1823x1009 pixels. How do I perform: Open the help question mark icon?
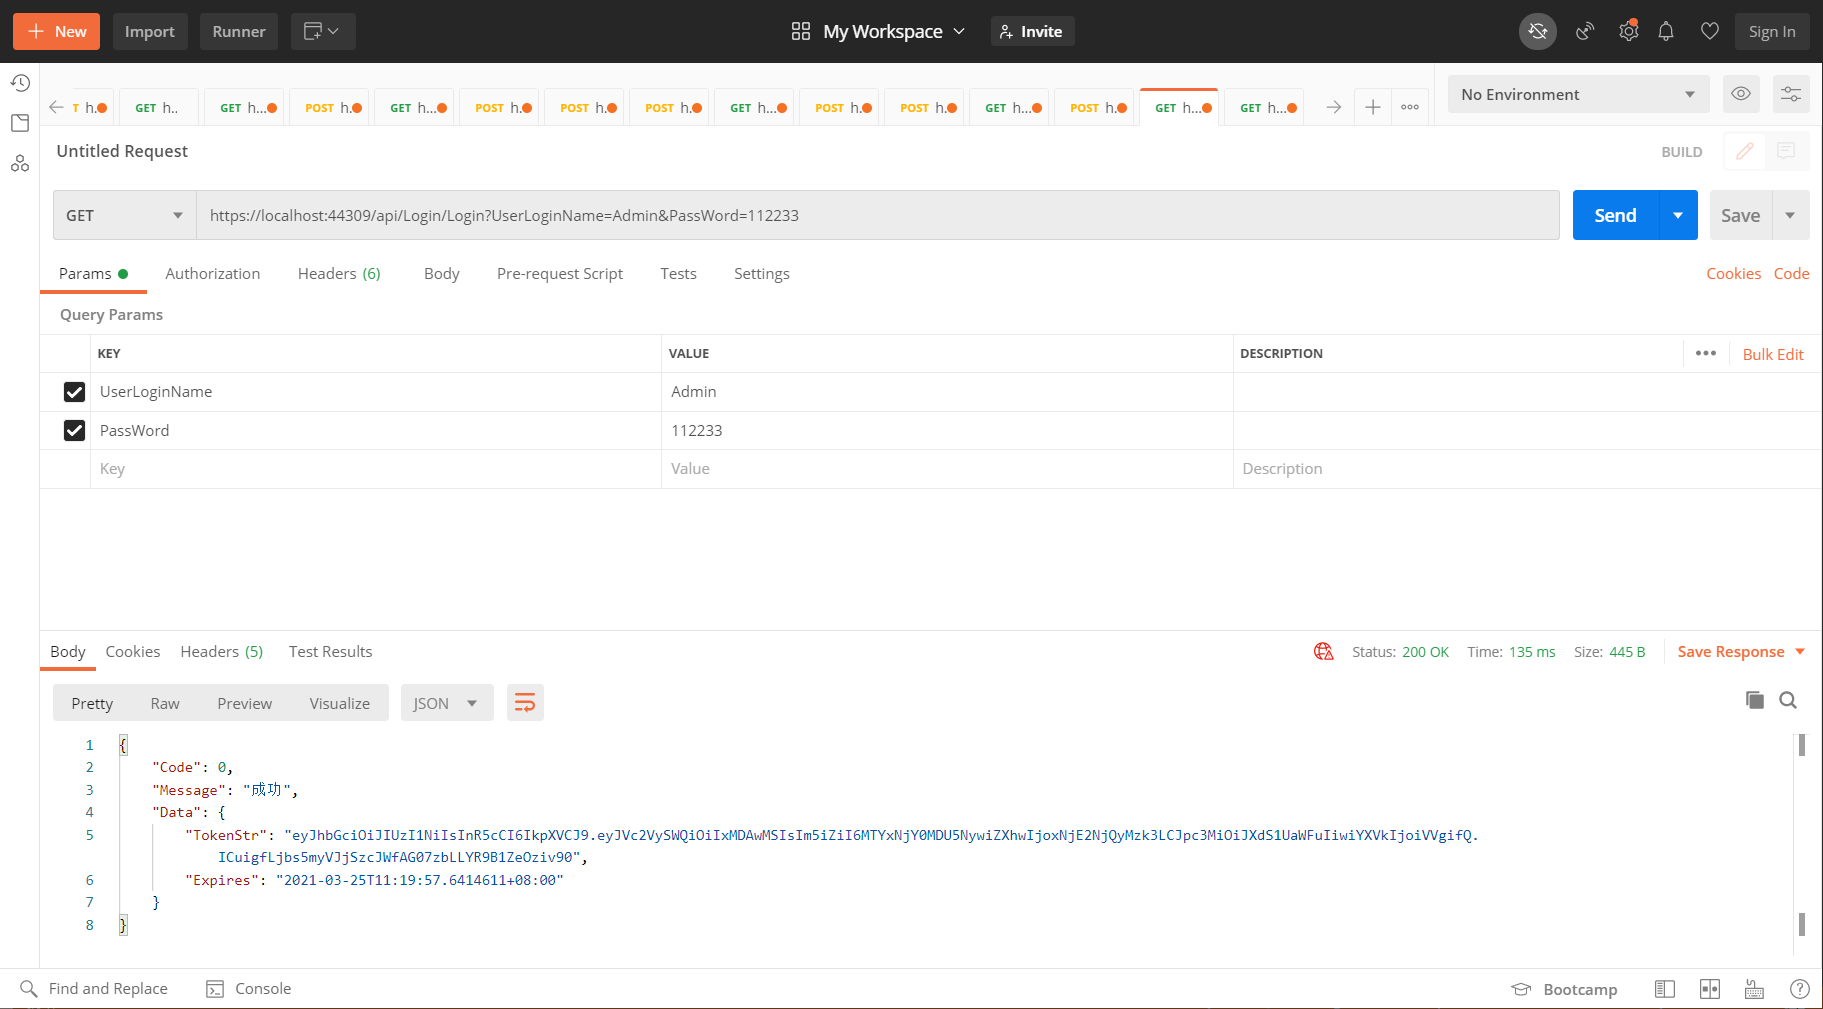[1799, 989]
